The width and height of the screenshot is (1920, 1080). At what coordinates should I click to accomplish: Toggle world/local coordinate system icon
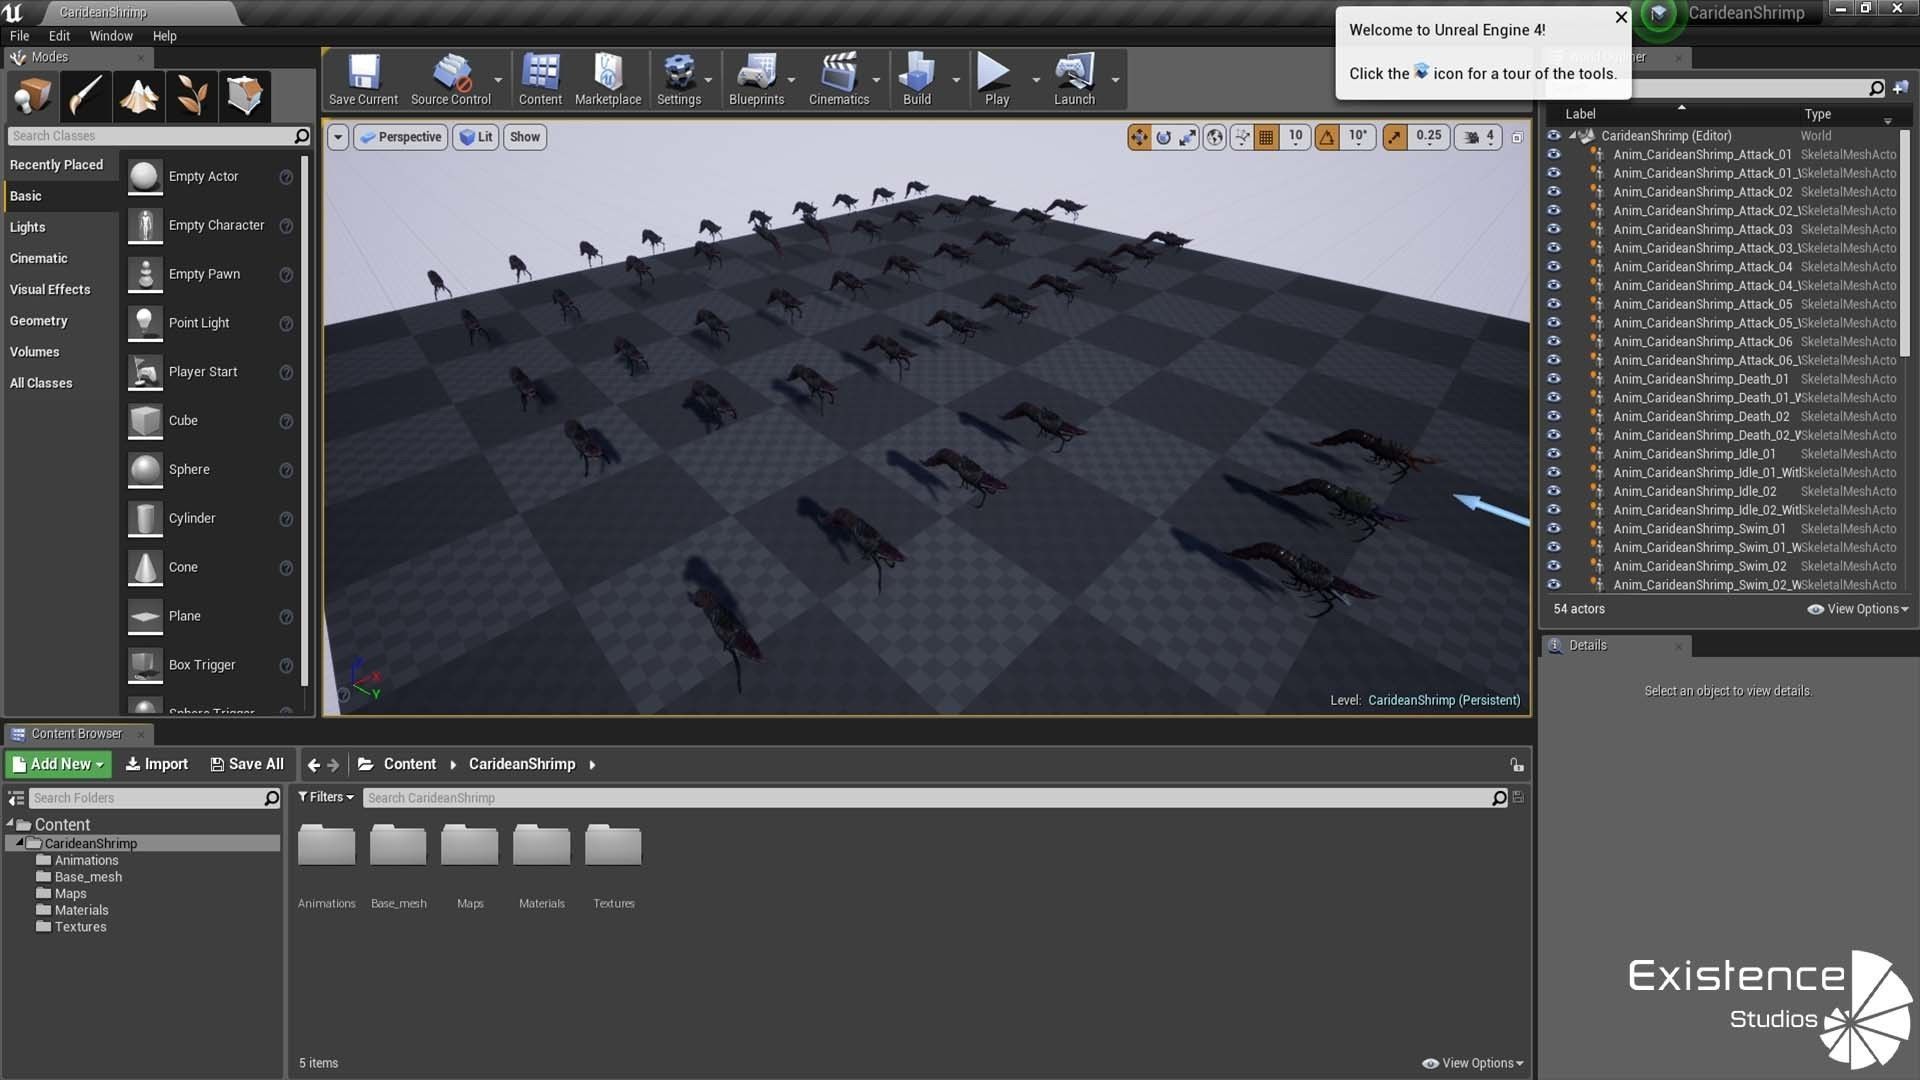pyautogui.click(x=1214, y=137)
